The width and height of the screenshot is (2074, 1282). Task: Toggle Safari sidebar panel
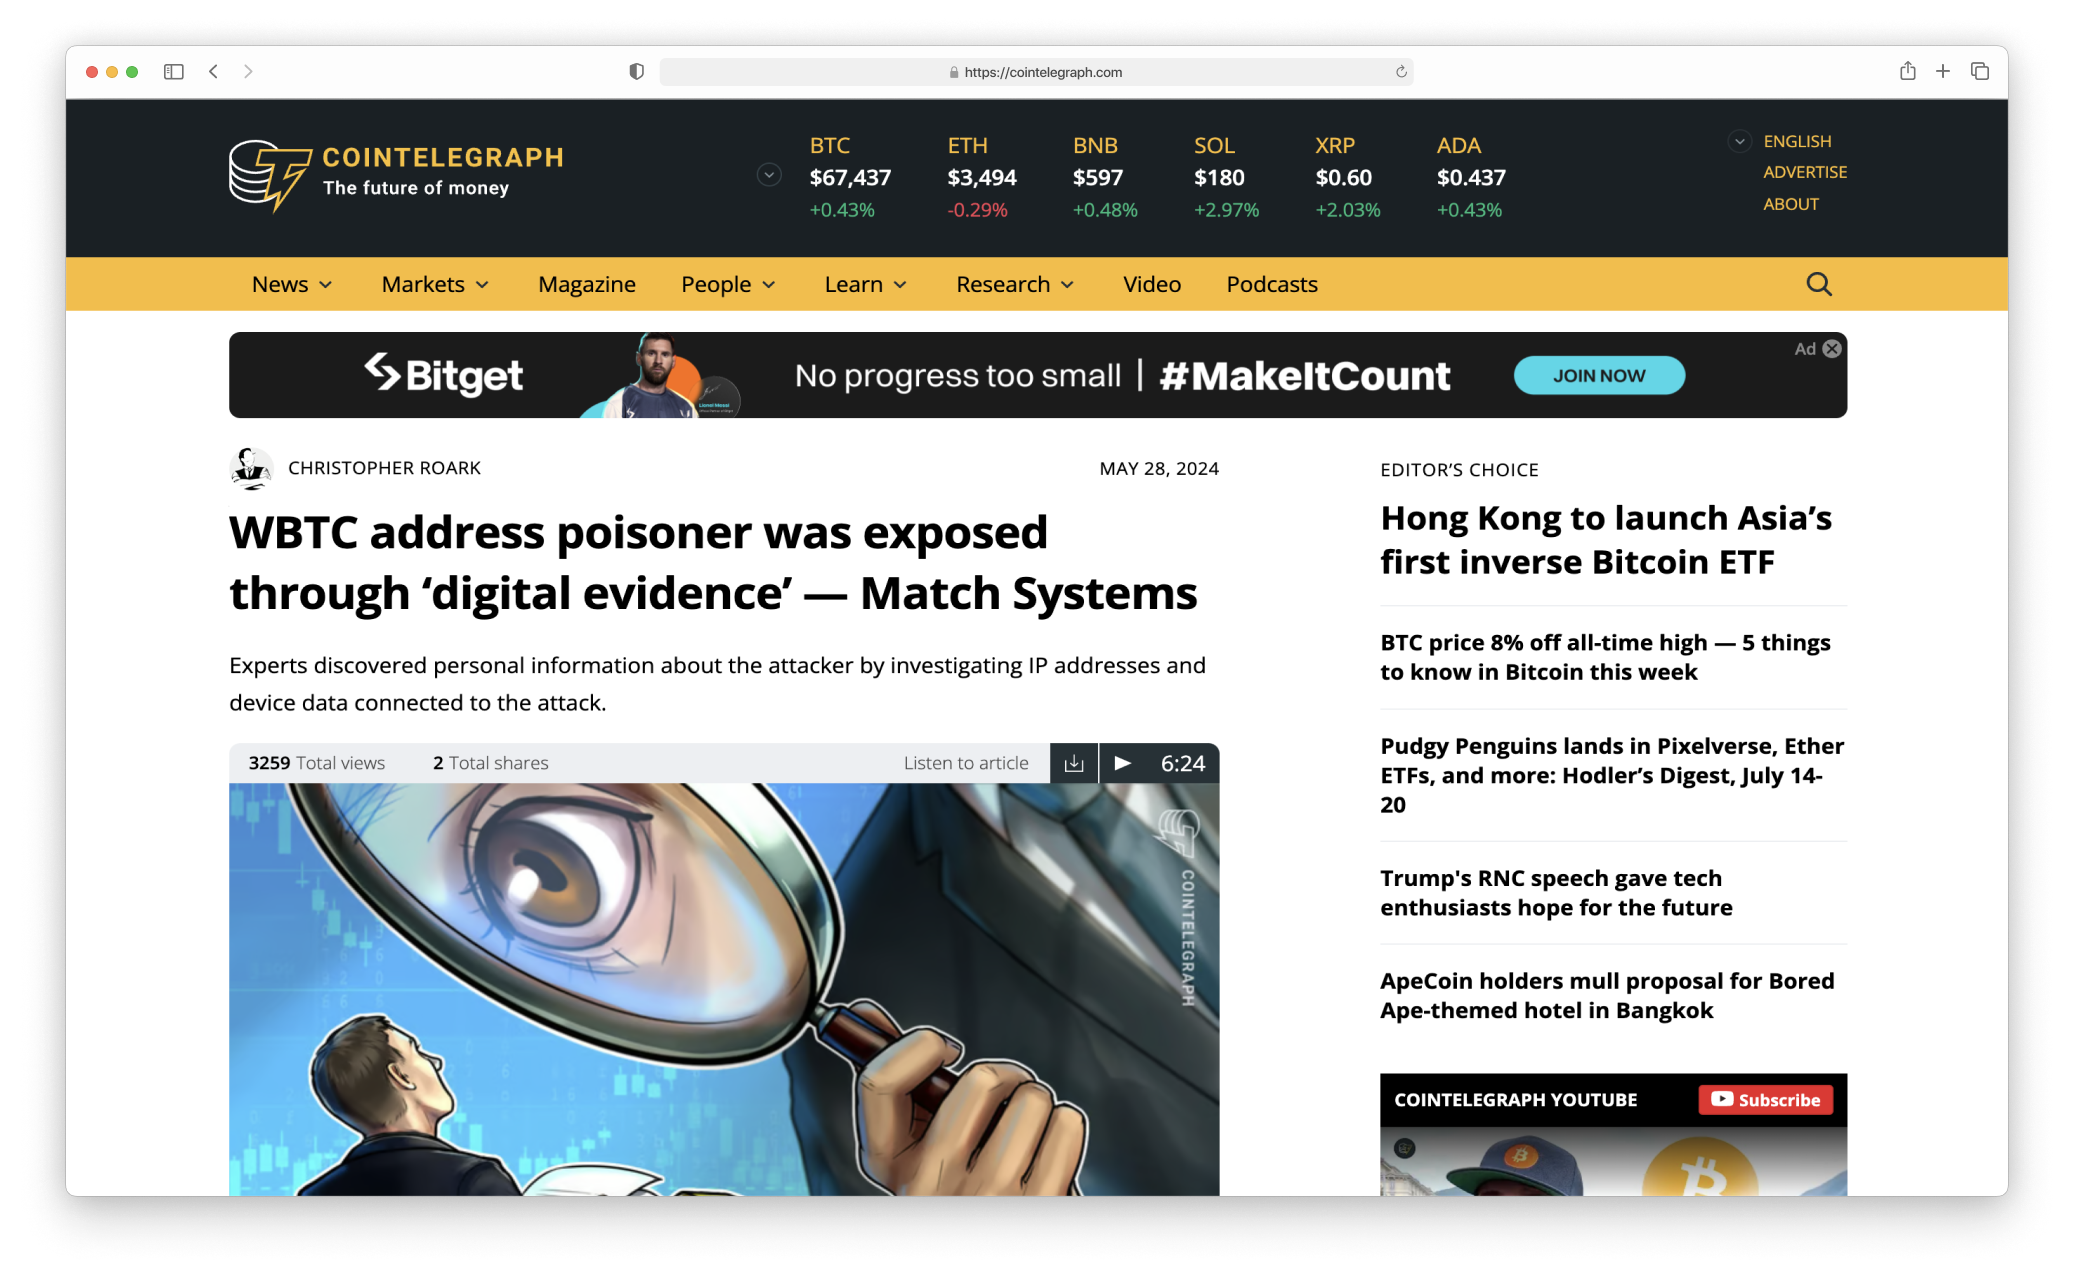coord(174,72)
